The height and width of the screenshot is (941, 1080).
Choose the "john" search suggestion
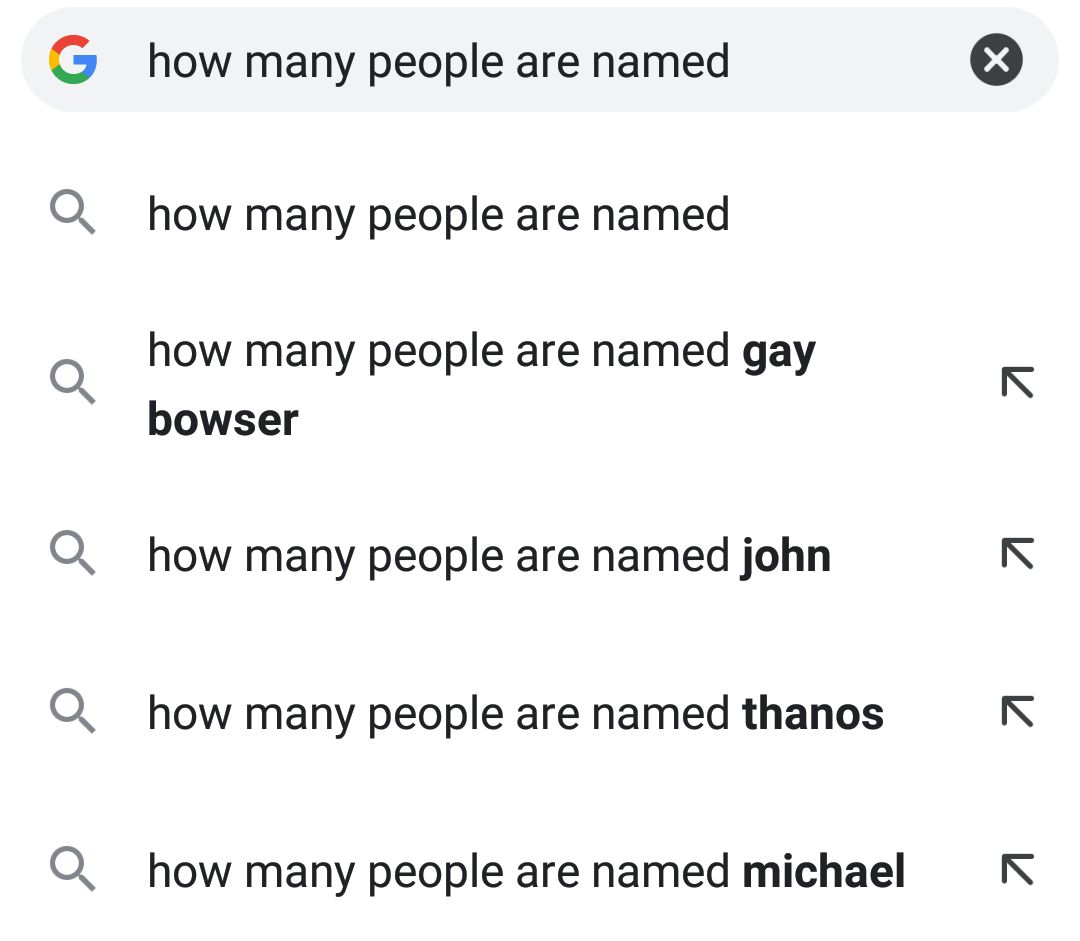point(488,556)
